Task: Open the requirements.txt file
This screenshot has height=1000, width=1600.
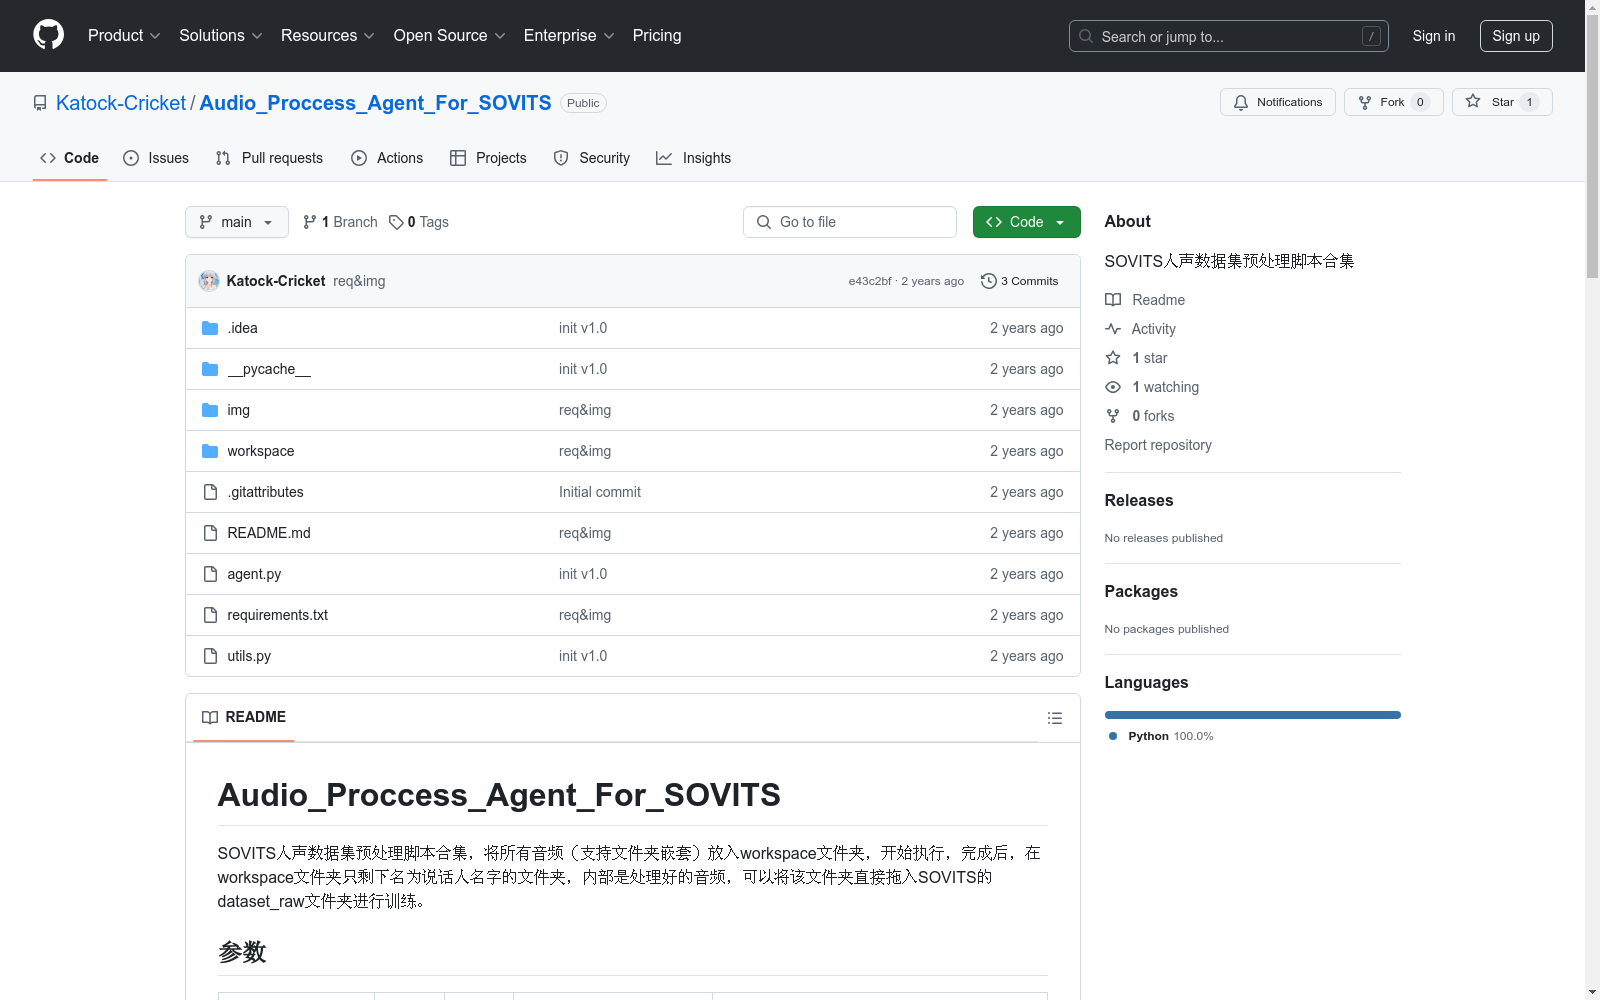Action: tap(278, 615)
